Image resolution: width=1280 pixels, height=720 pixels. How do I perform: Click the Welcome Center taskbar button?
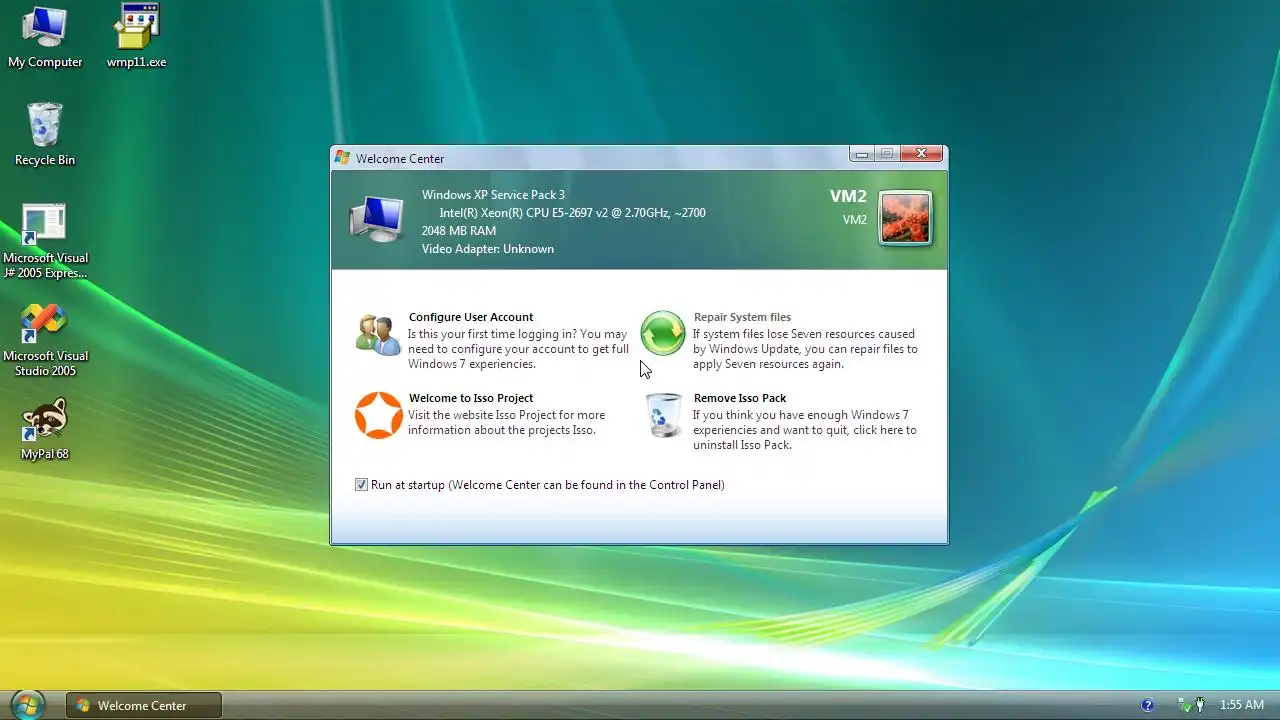(144, 705)
